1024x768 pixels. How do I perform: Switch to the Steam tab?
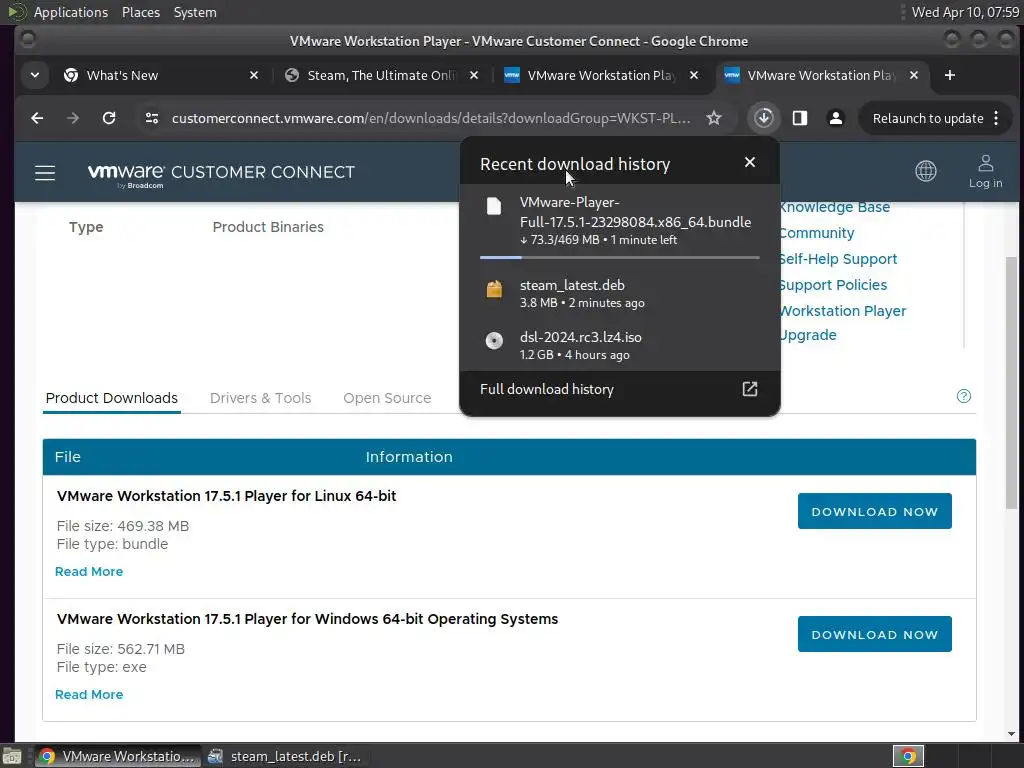pos(382,75)
